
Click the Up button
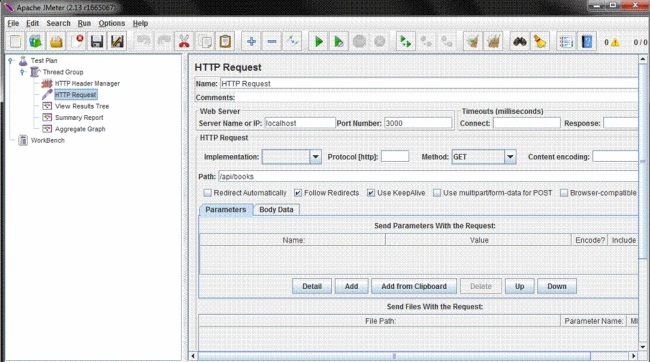click(x=519, y=286)
